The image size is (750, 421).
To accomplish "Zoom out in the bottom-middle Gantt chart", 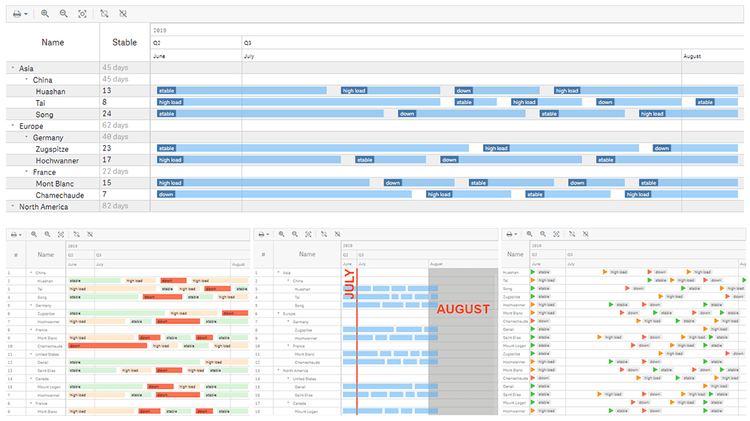I will pos(295,234).
